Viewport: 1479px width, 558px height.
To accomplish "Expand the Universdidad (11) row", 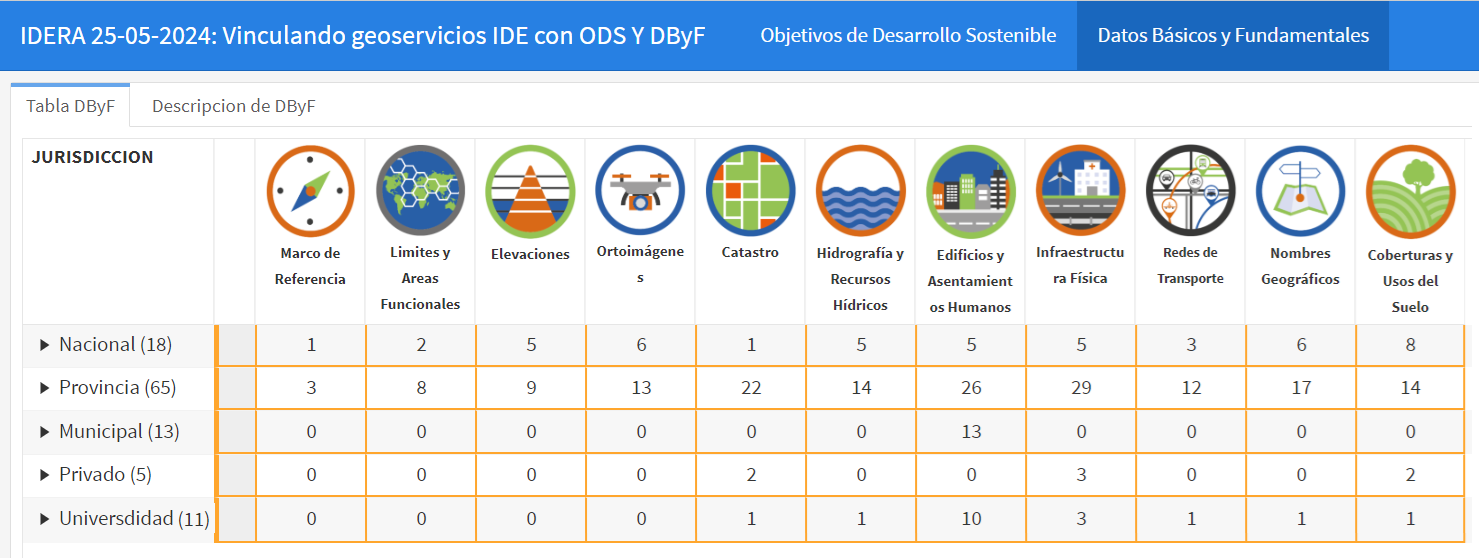I will pyautogui.click(x=44, y=519).
